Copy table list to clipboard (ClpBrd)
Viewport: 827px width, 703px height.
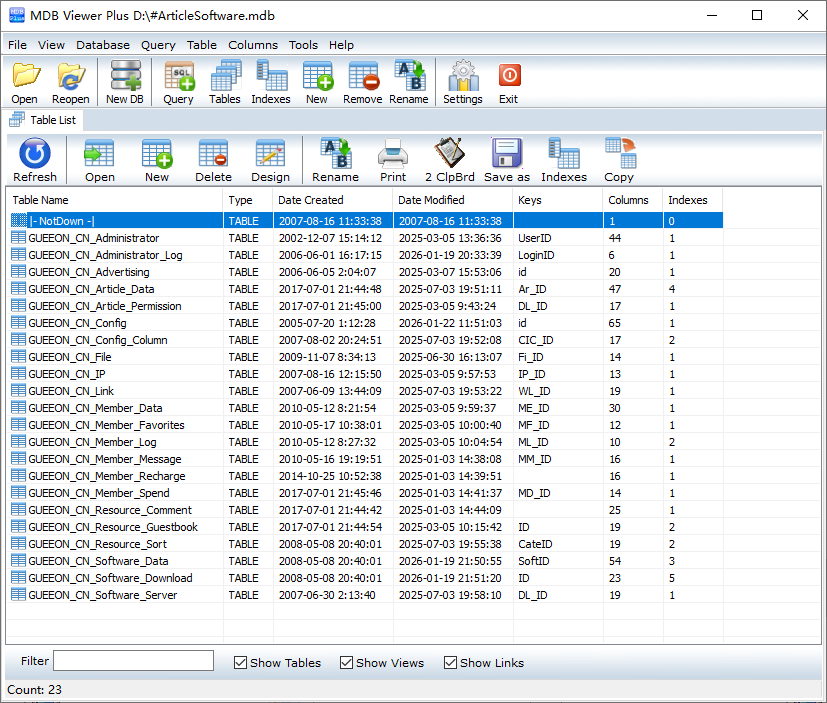click(449, 160)
